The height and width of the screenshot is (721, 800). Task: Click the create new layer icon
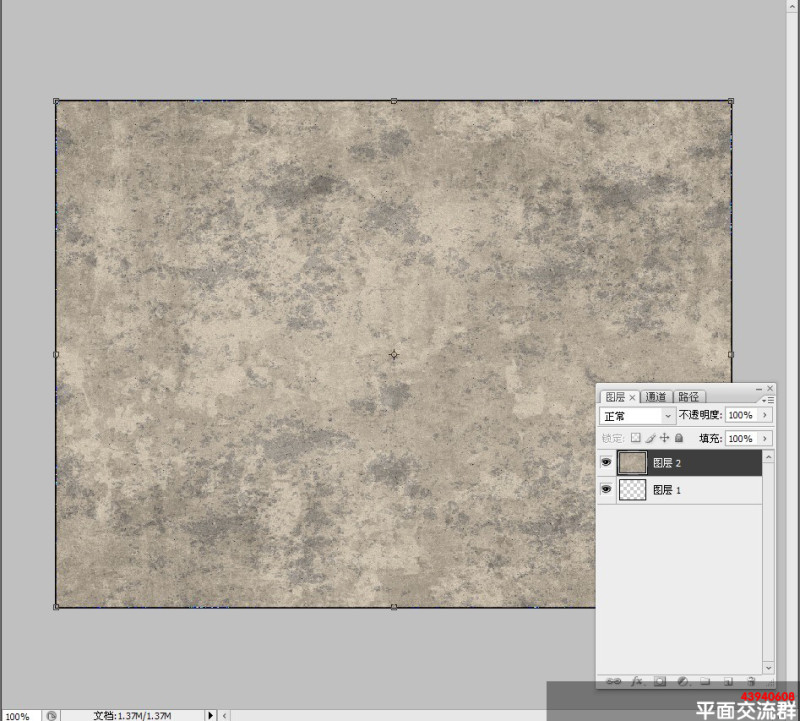click(x=728, y=681)
